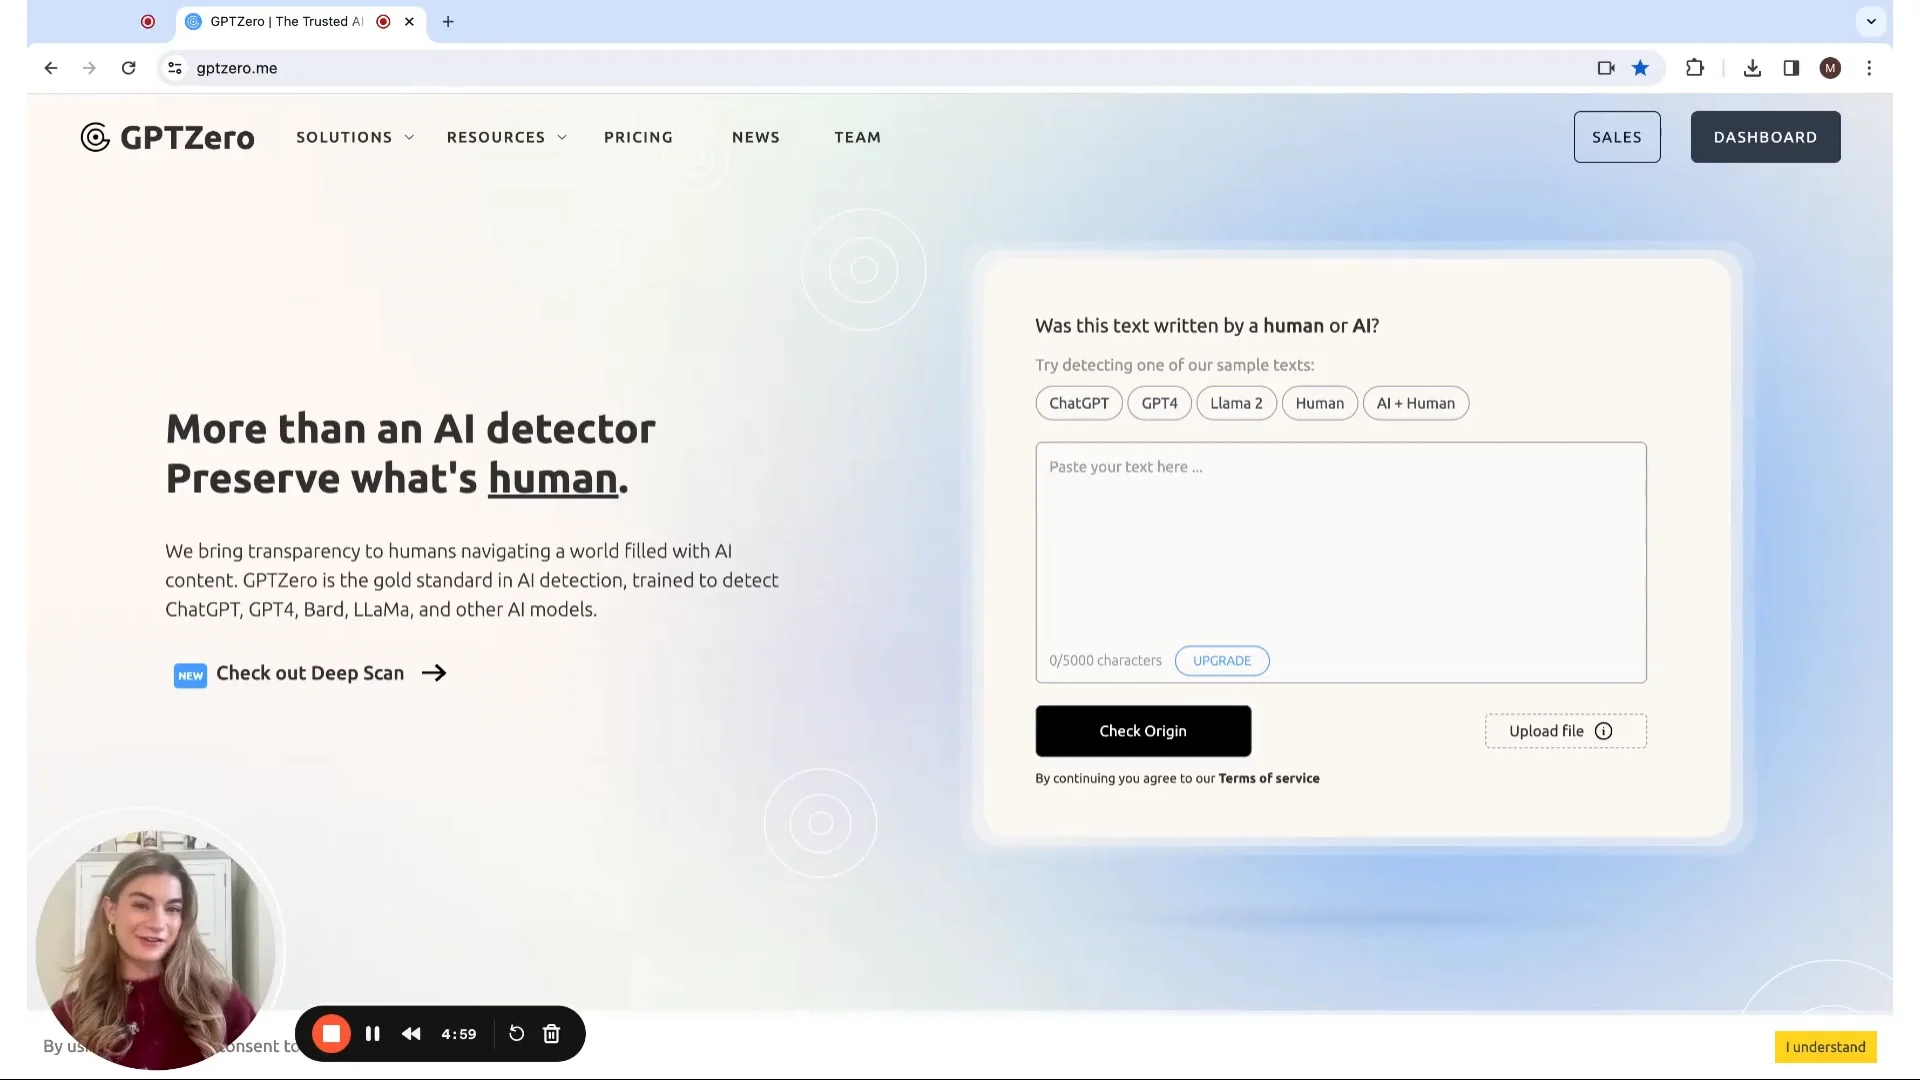Choose the AI + Human sample chip
This screenshot has height=1080, width=1920.
(1415, 403)
